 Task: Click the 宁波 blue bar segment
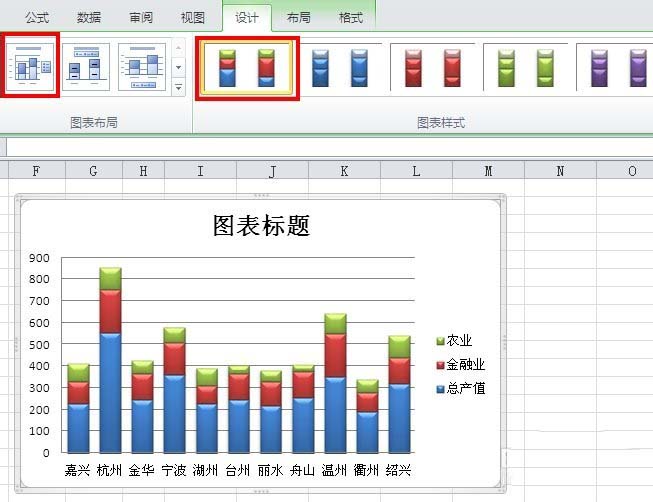pyautogui.click(x=174, y=414)
